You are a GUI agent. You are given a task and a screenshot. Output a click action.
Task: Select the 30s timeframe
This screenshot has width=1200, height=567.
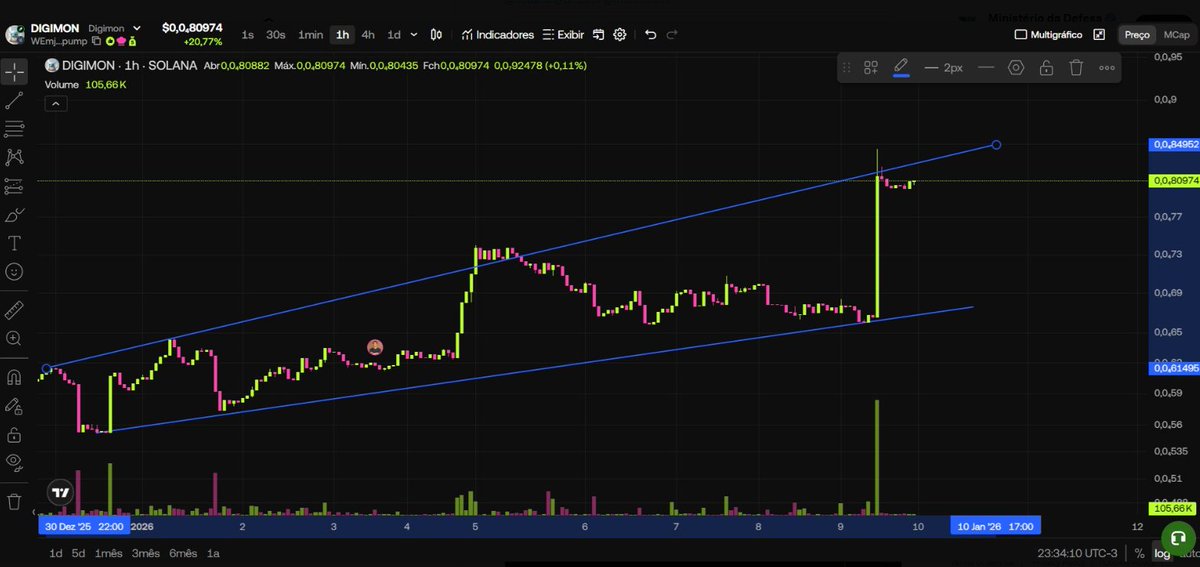[275, 34]
